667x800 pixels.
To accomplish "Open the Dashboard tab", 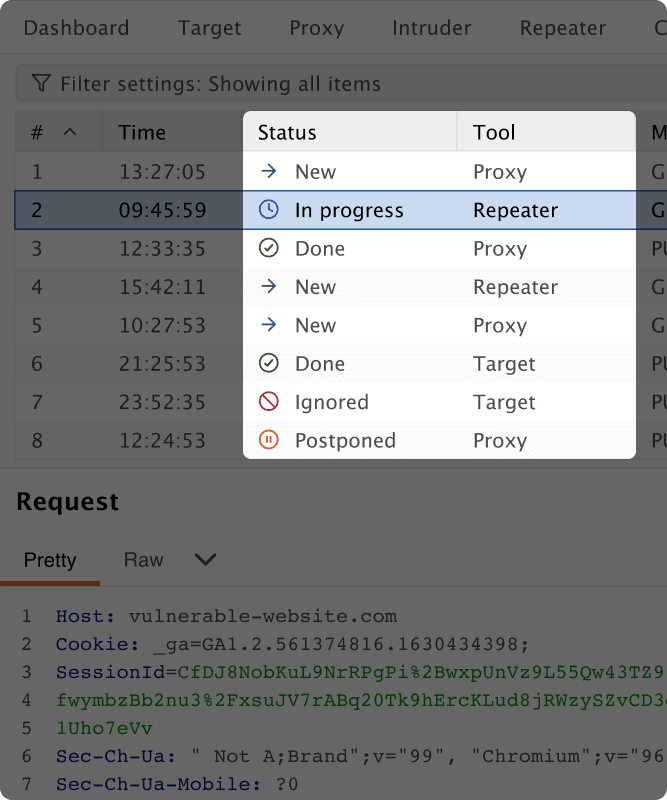I will click(x=76, y=28).
